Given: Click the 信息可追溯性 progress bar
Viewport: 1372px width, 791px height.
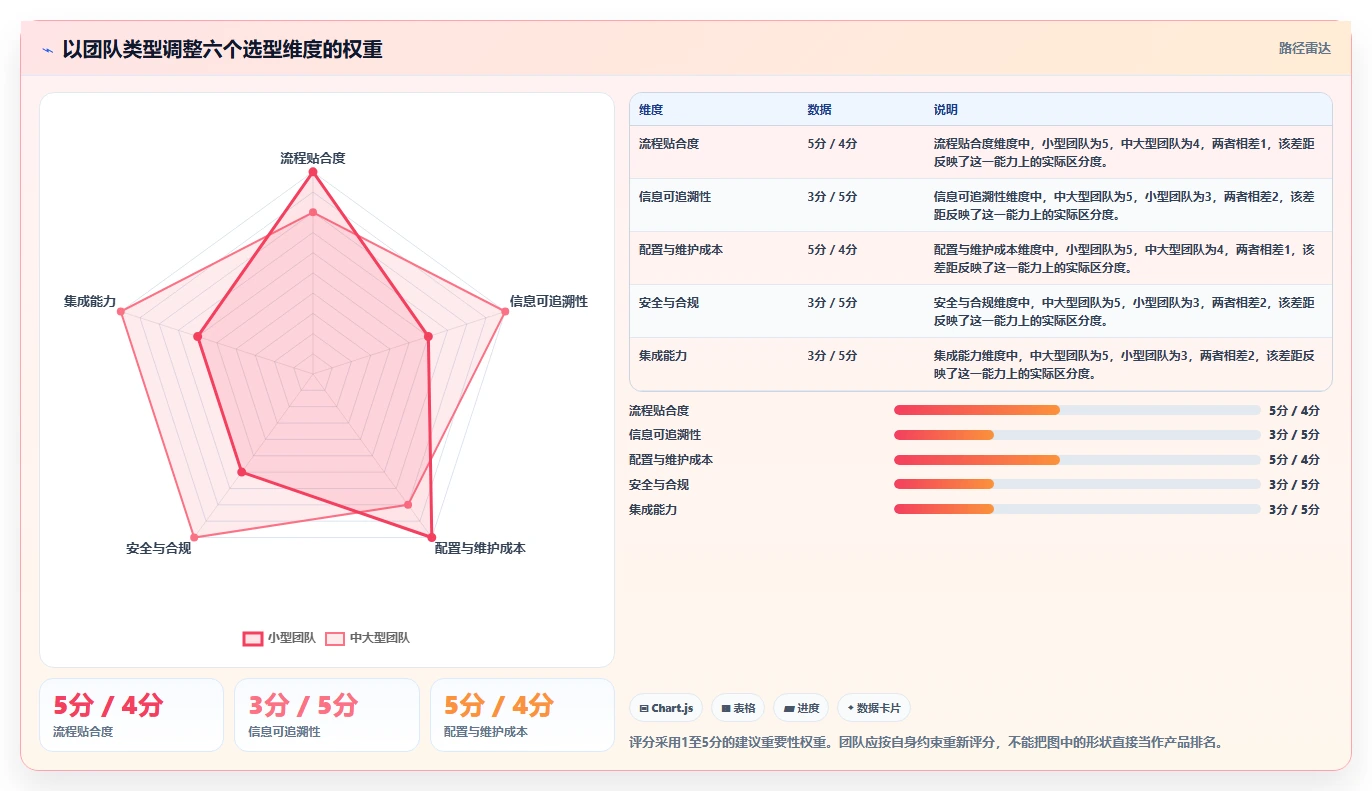Looking at the screenshot, I should point(1077,435).
